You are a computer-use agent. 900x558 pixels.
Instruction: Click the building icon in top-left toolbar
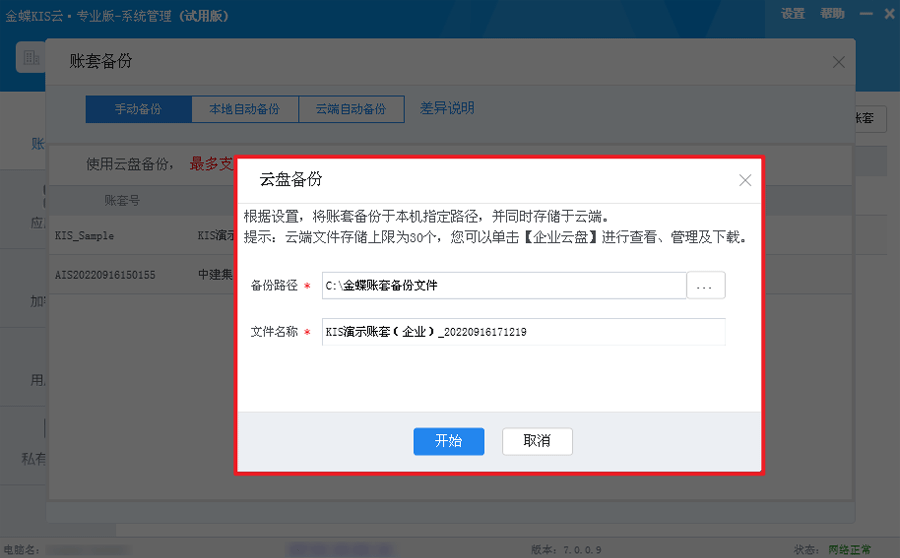pos(31,57)
